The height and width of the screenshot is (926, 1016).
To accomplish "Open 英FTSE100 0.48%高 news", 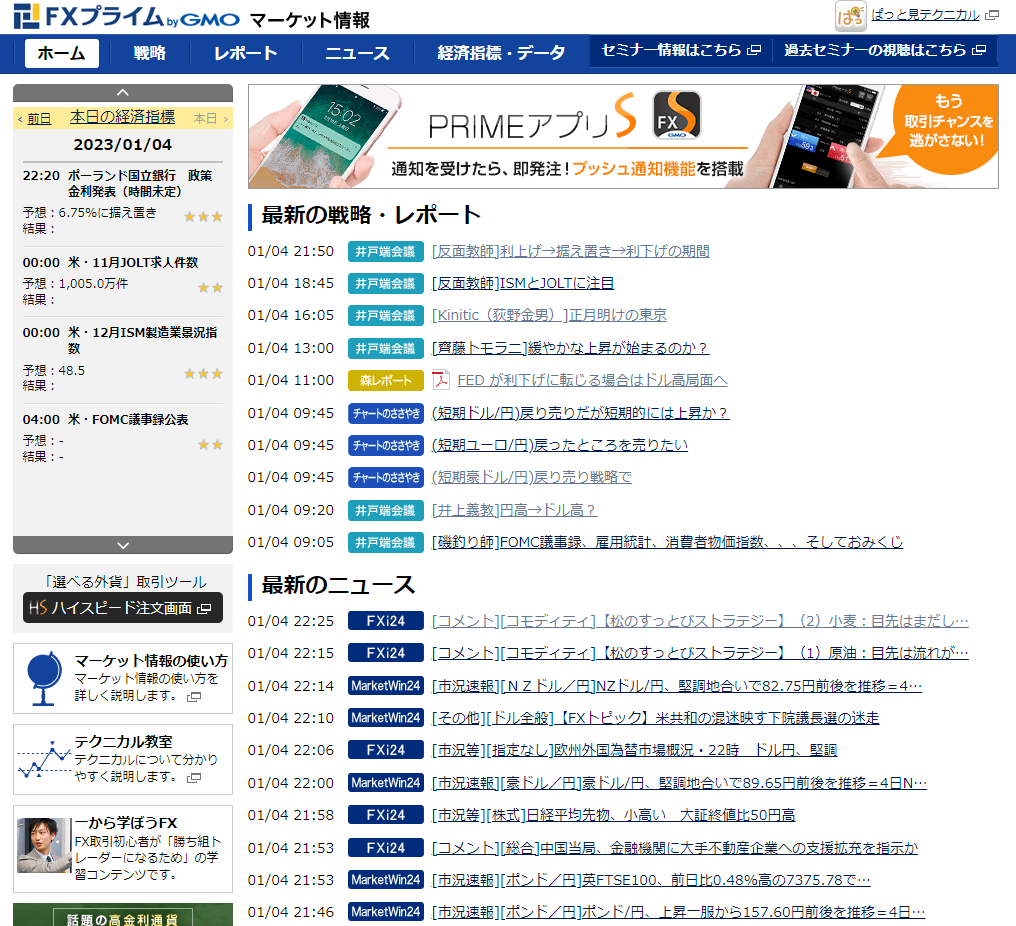I will [651, 880].
